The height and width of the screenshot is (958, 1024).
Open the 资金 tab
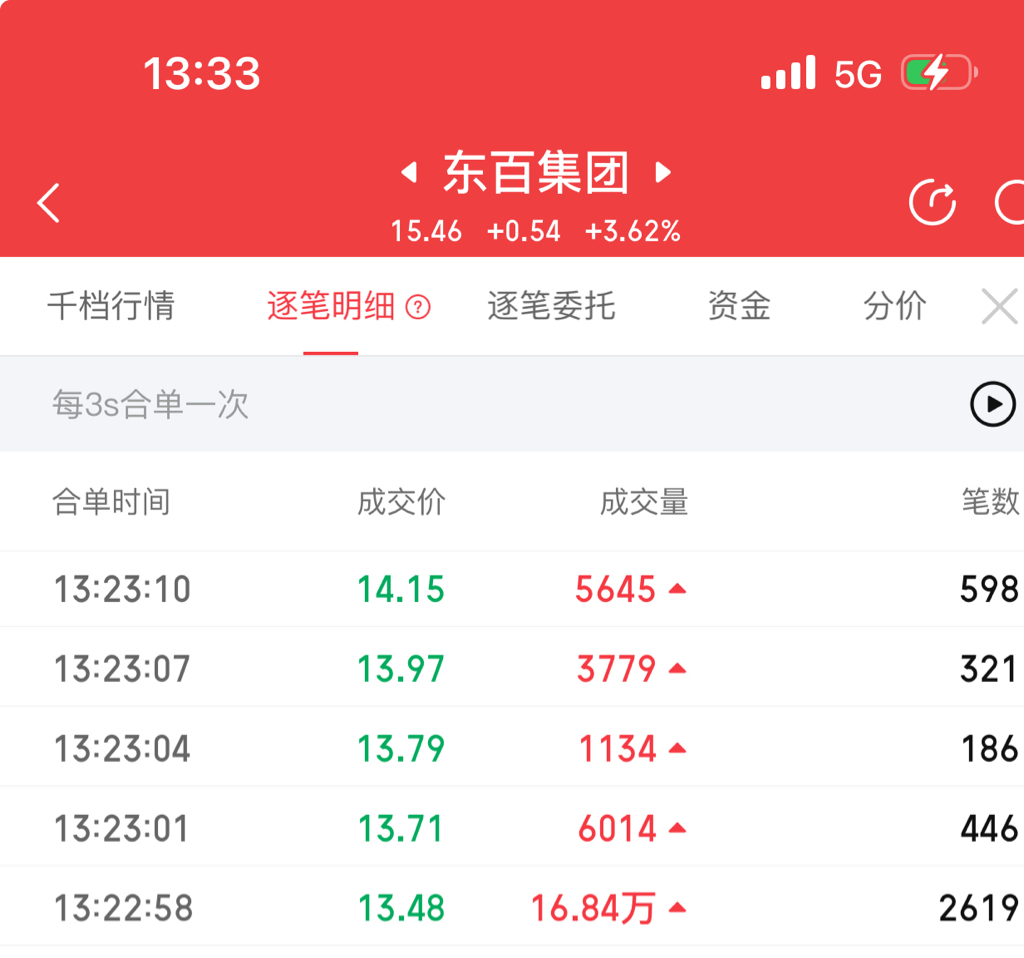pyautogui.click(x=739, y=306)
